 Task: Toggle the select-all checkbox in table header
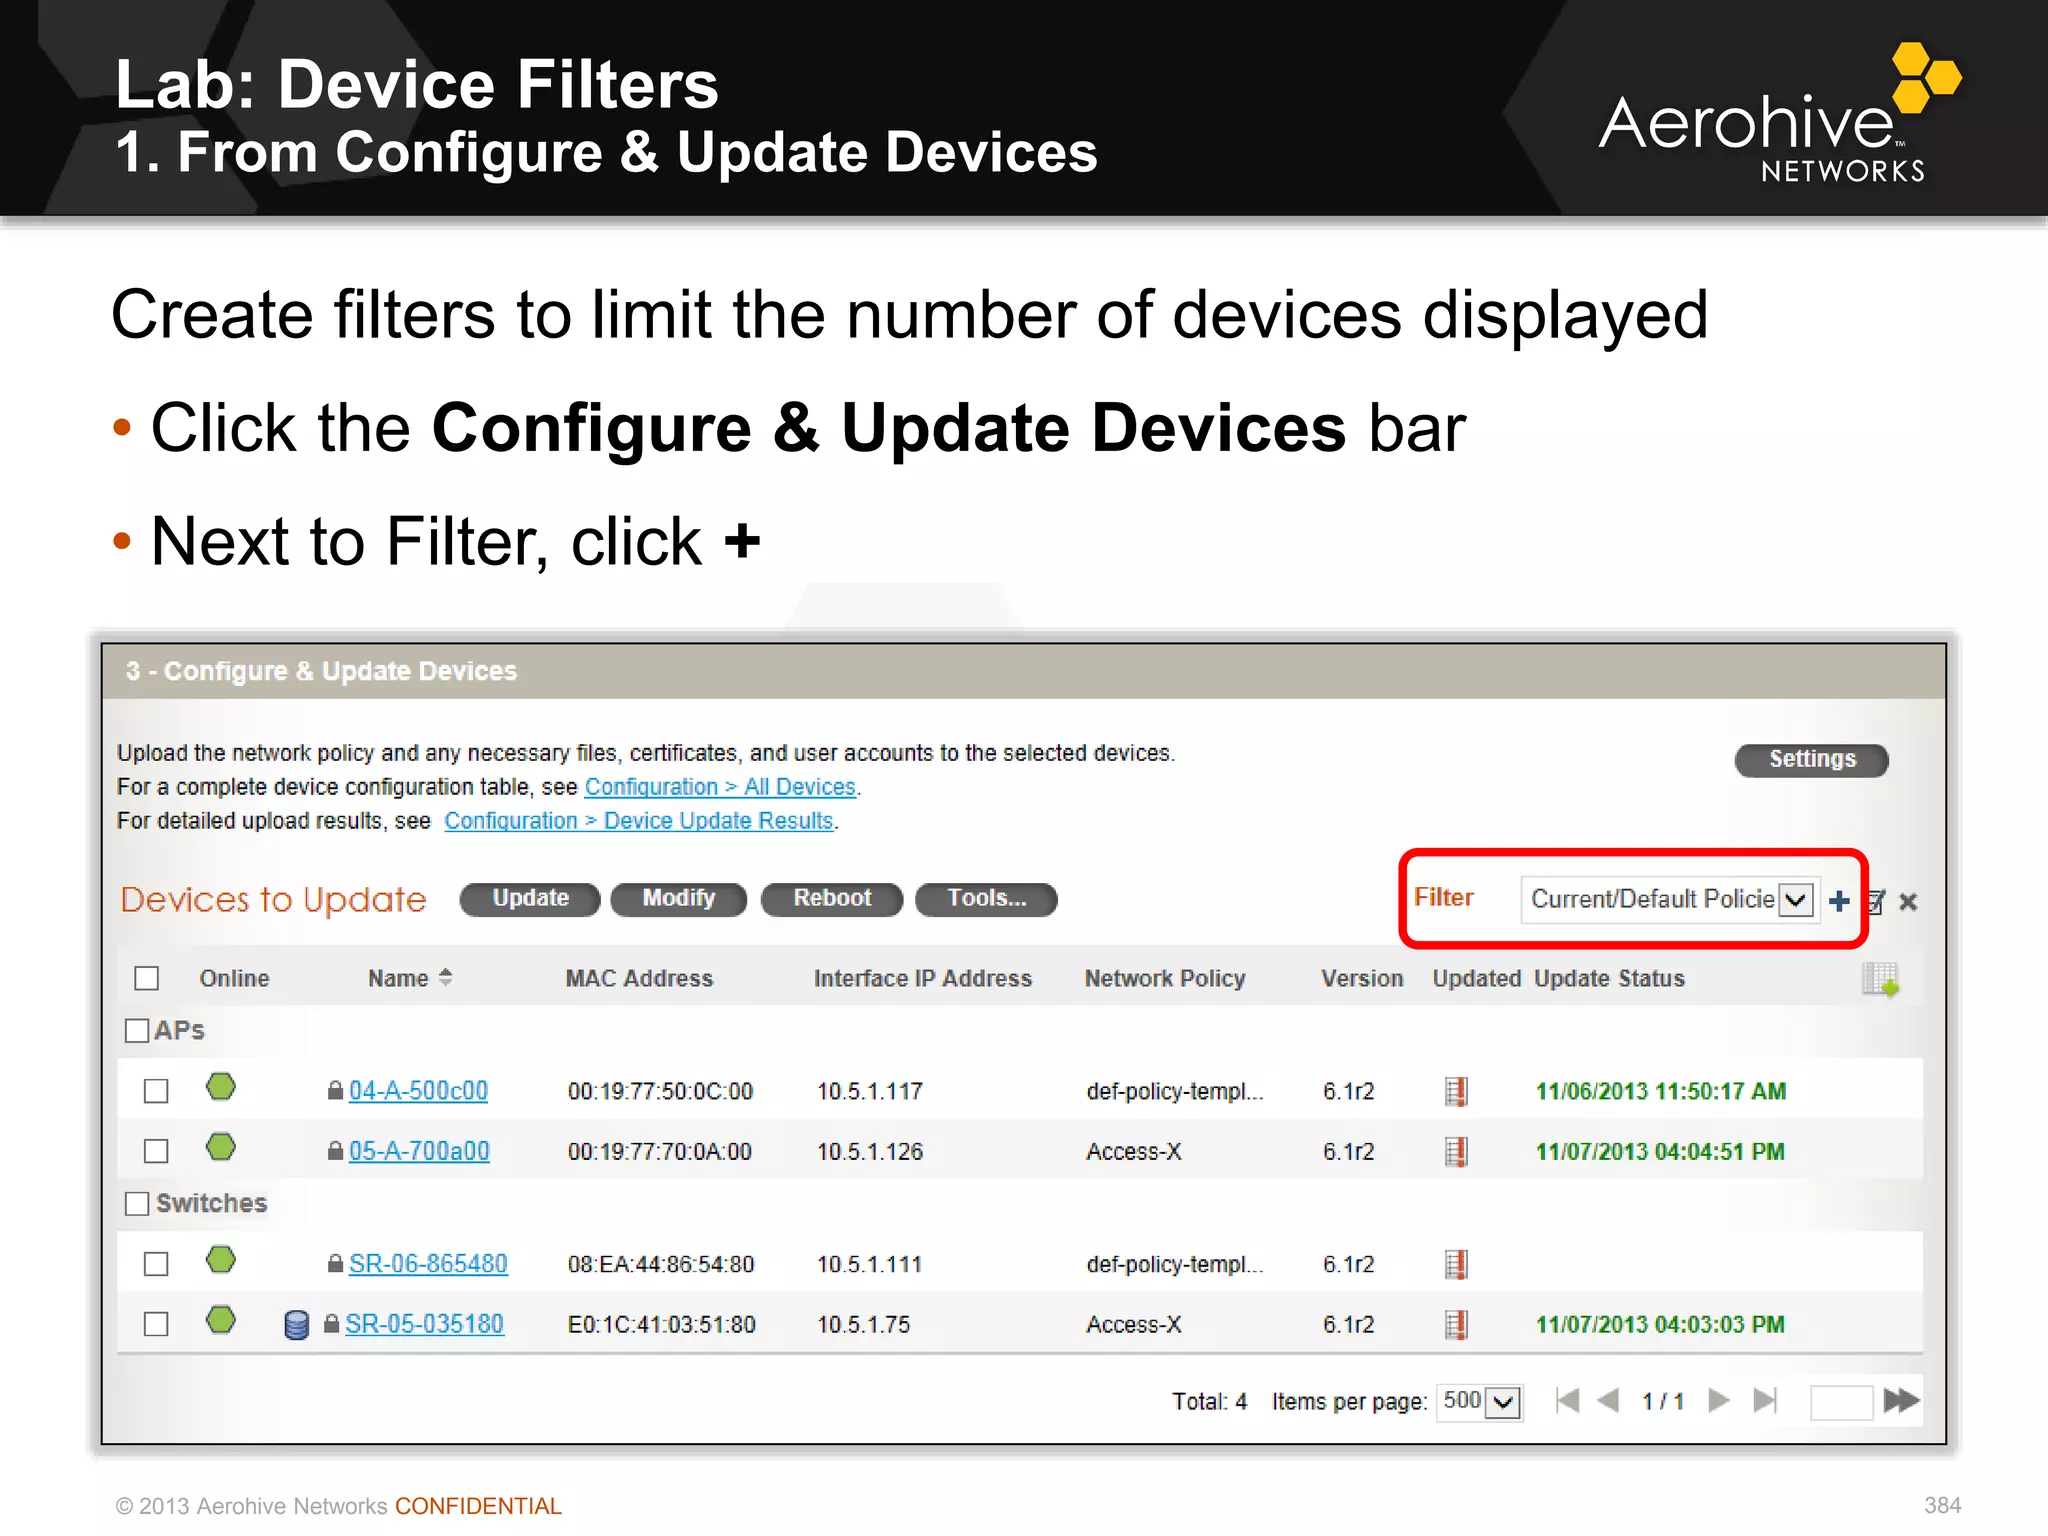click(147, 978)
